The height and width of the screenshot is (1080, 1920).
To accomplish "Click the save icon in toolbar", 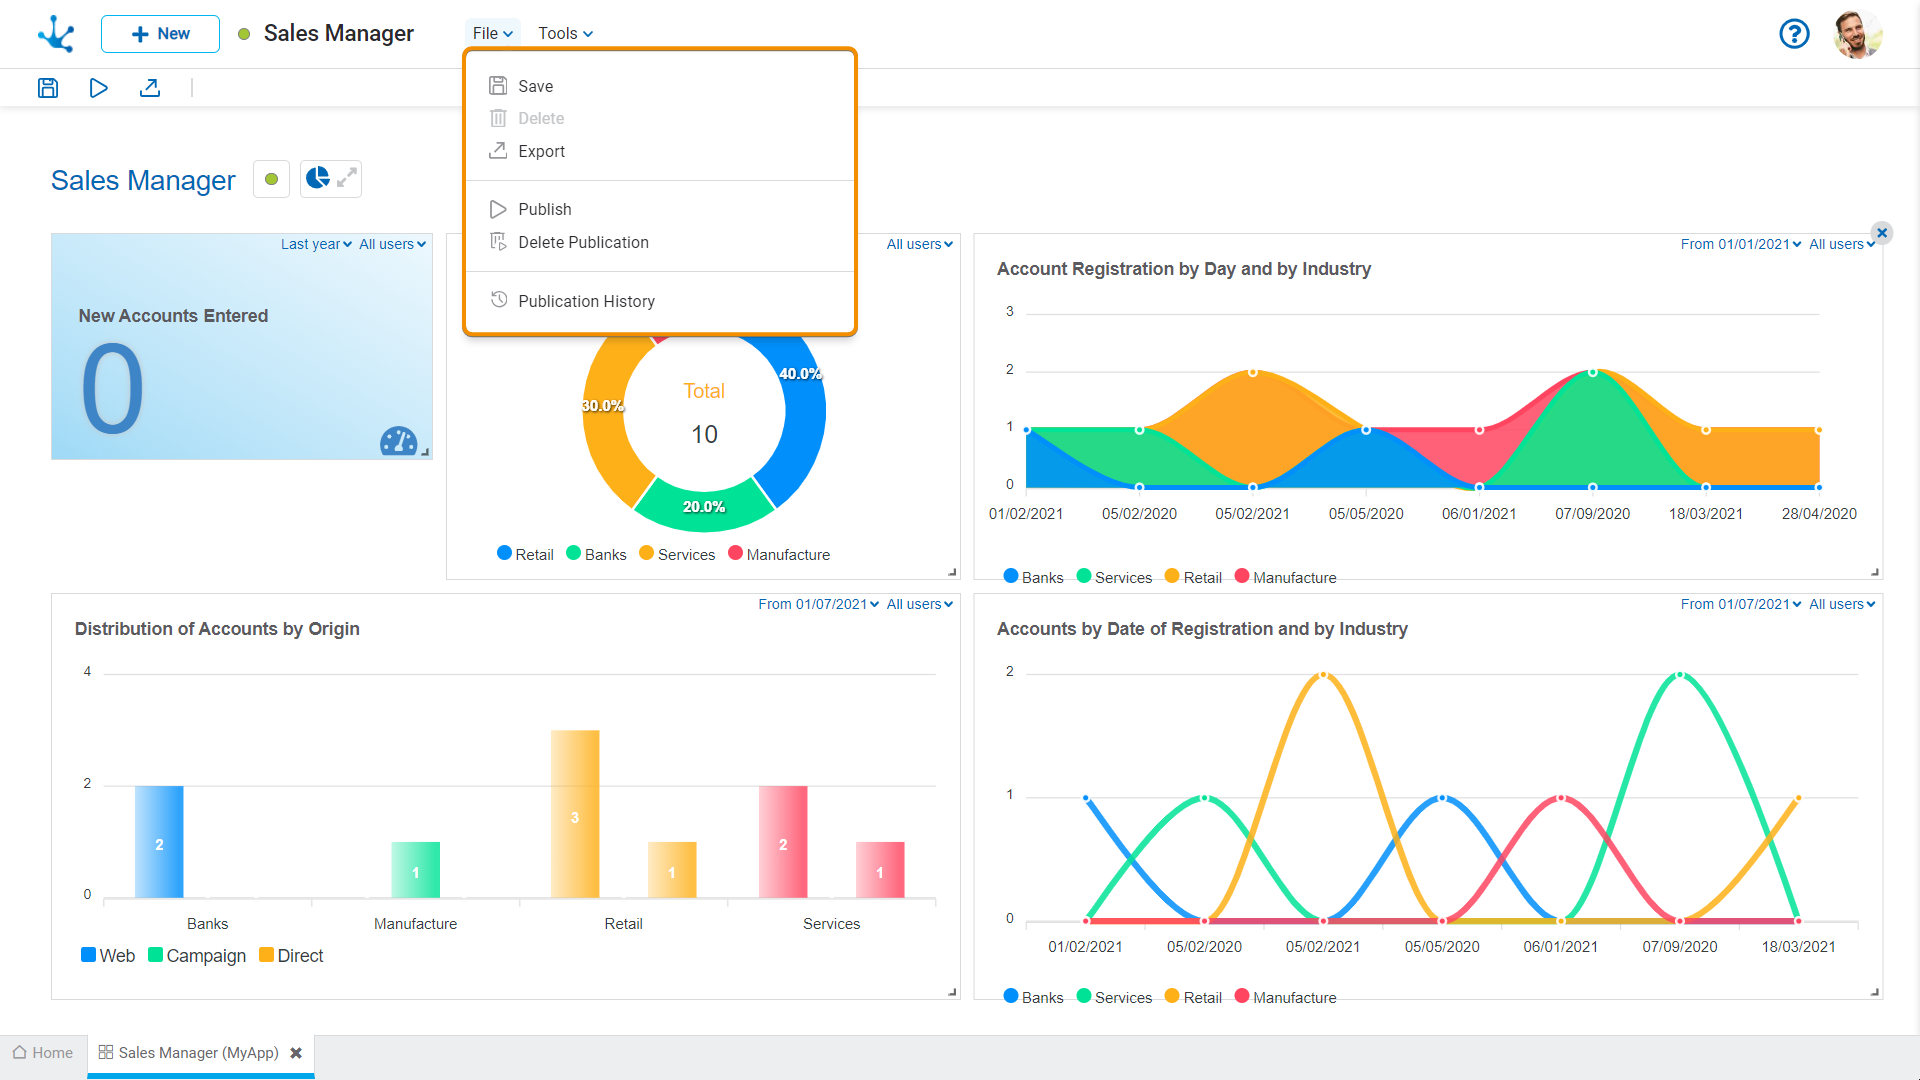I will (x=48, y=88).
